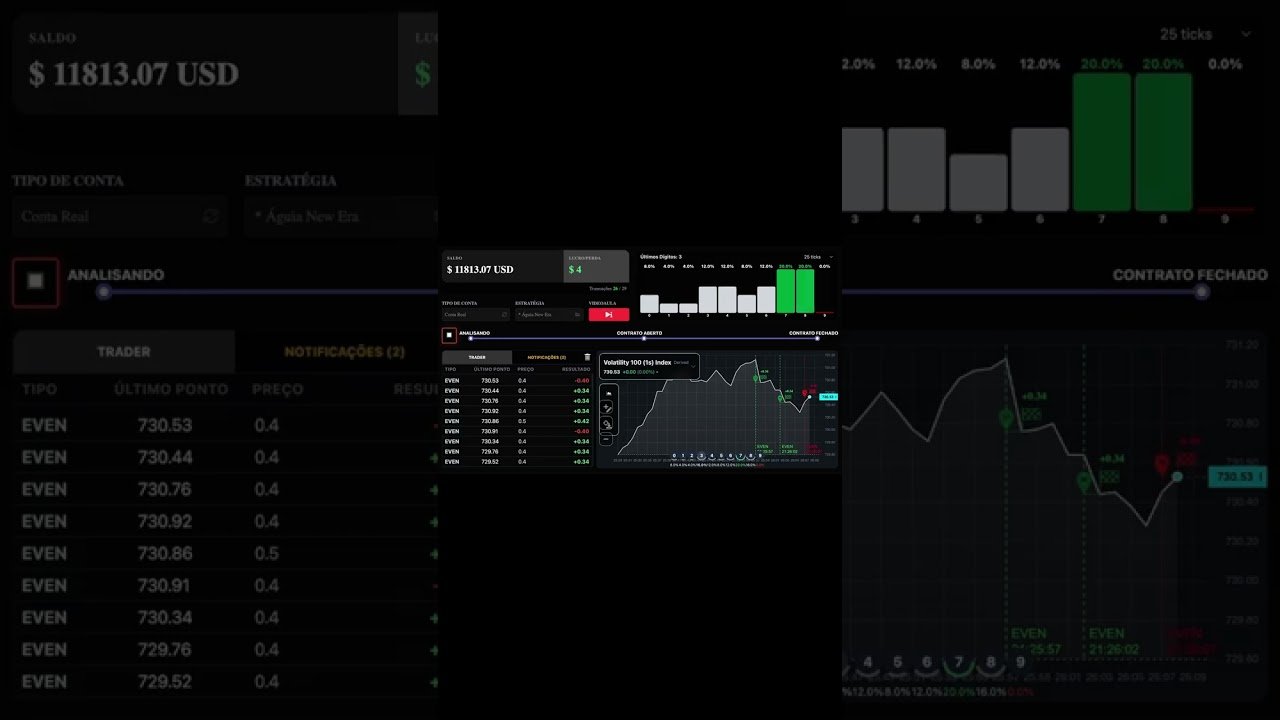The image size is (1280, 720).
Task: Click the $ 11813.07 USD balance in center panel
Action: point(480,270)
